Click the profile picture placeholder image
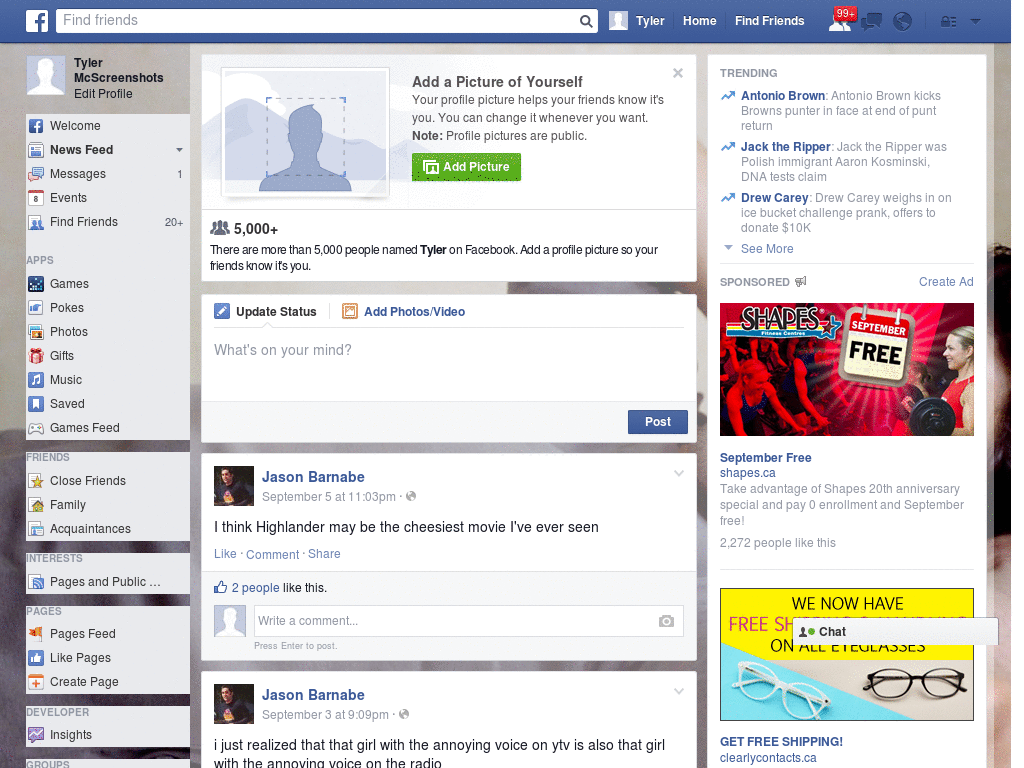The height and width of the screenshot is (768, 1024). point(305,132)
